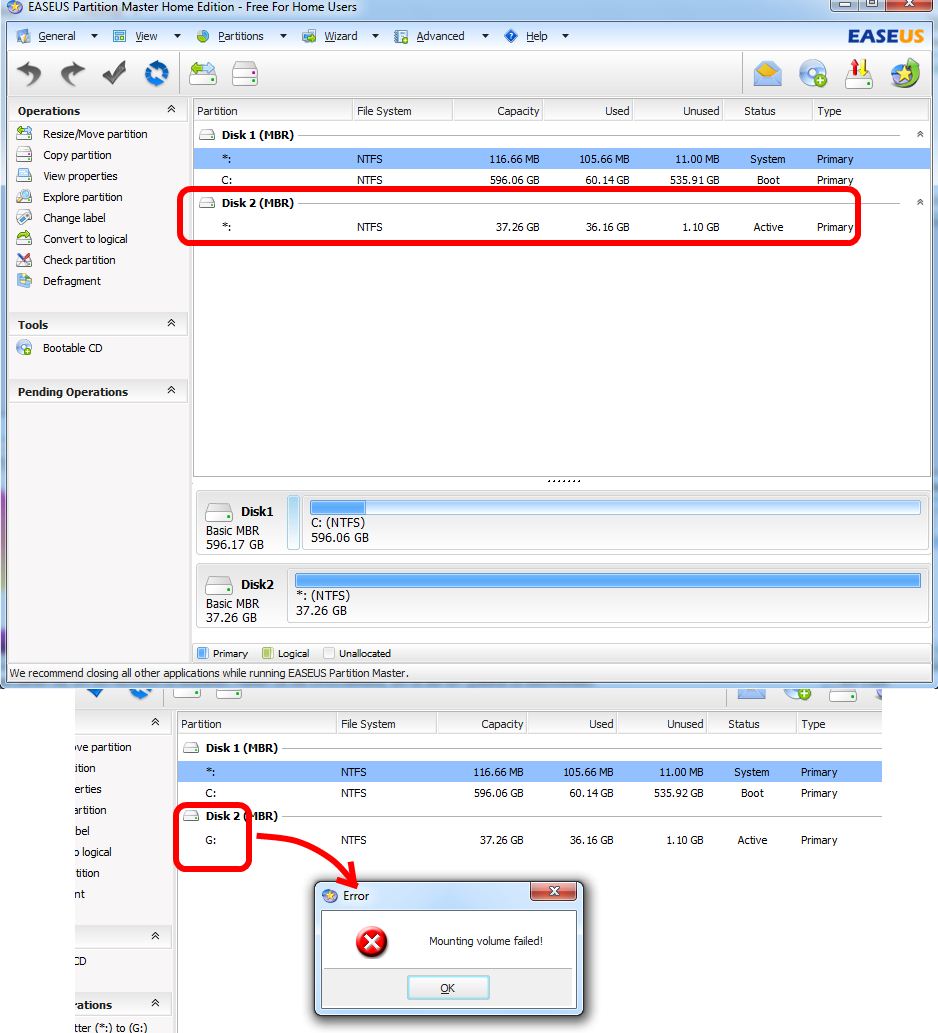Collapse the Disk 2 (MBR) group in top list
The image size is (938, 1033).
(920, 202)
